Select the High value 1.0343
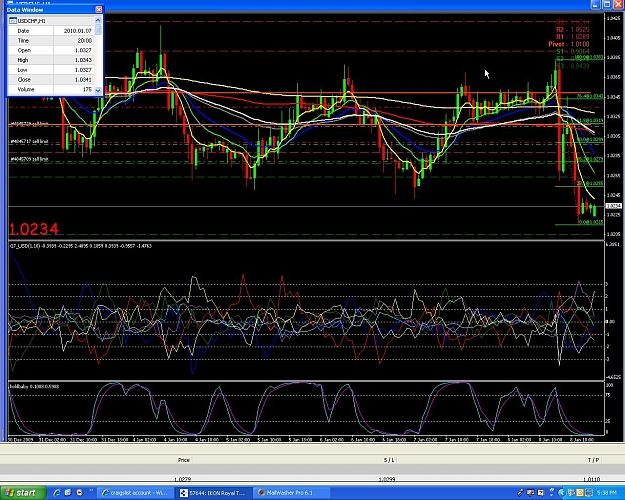This screenshot has height=500, width=625. pos(83,60)
